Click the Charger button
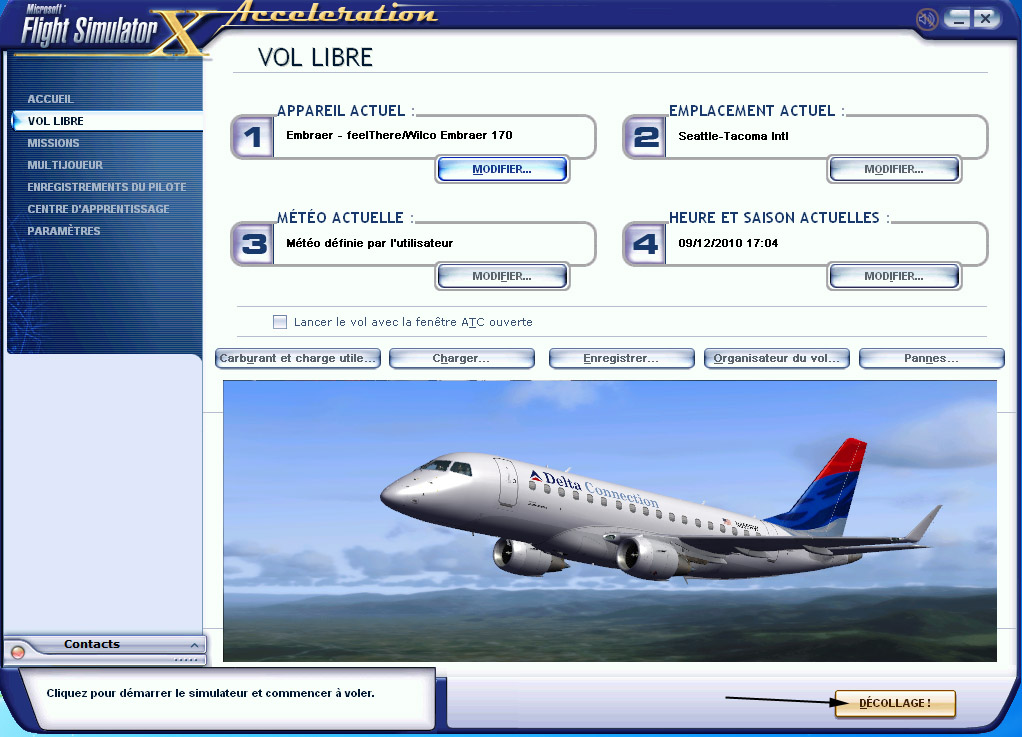1022x737 pixels. coord(461,358)
